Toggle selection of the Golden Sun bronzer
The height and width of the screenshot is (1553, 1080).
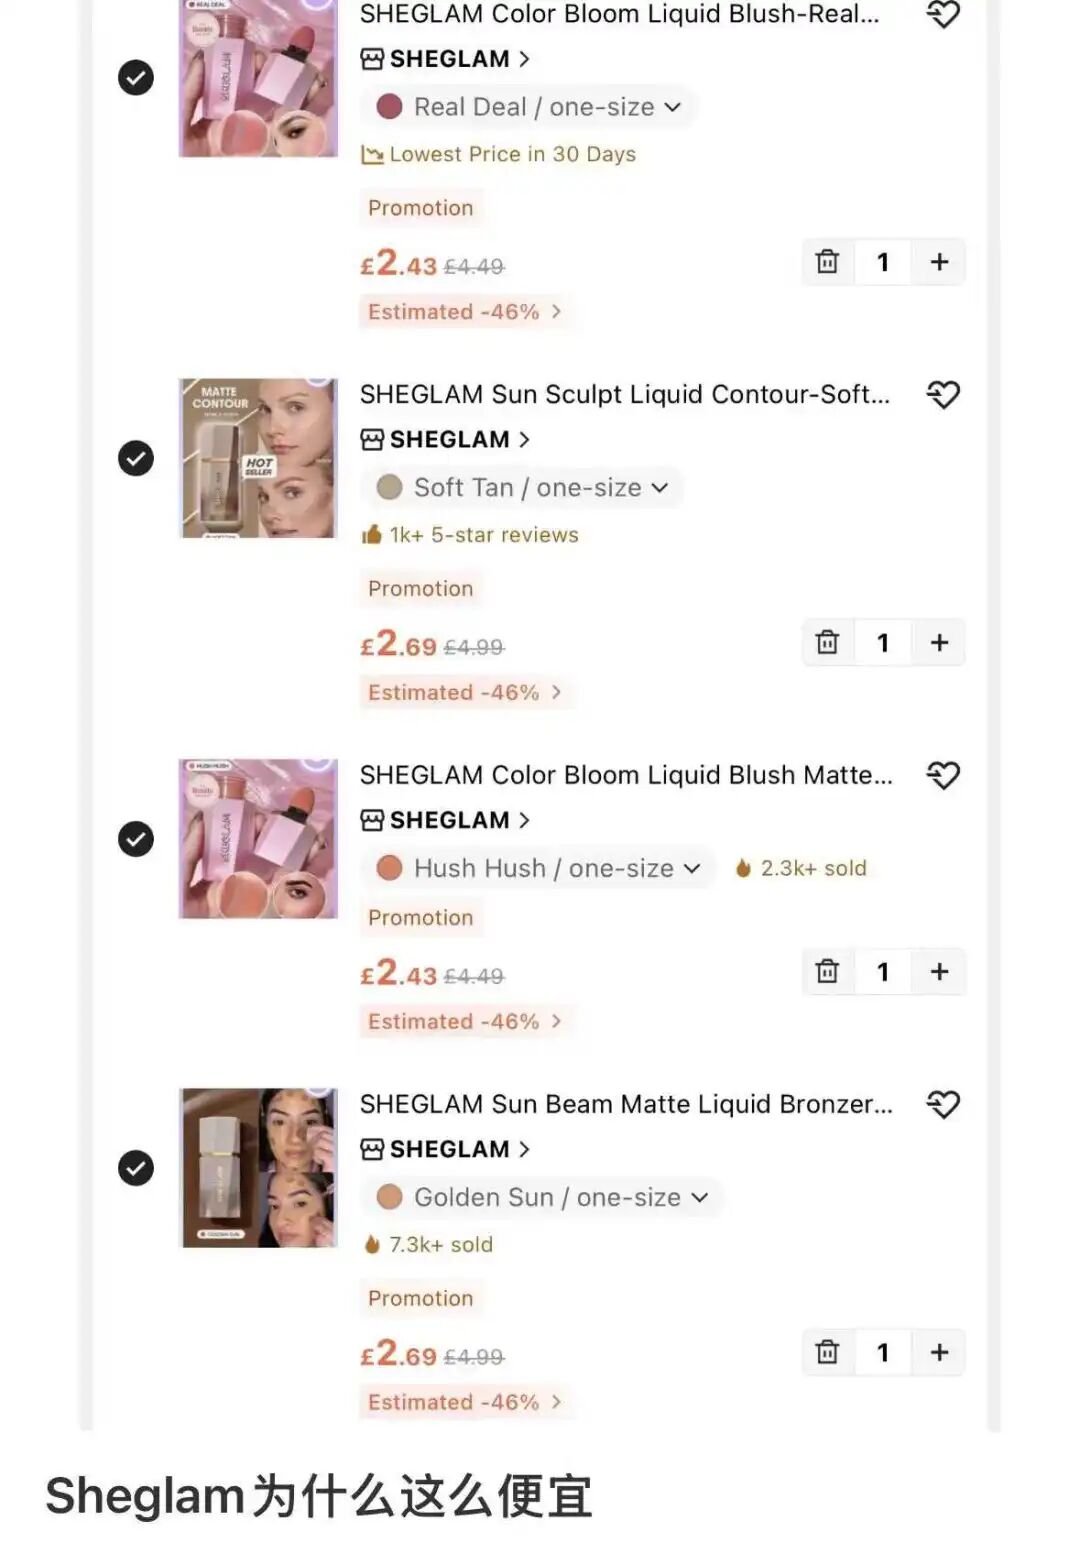136,1167
